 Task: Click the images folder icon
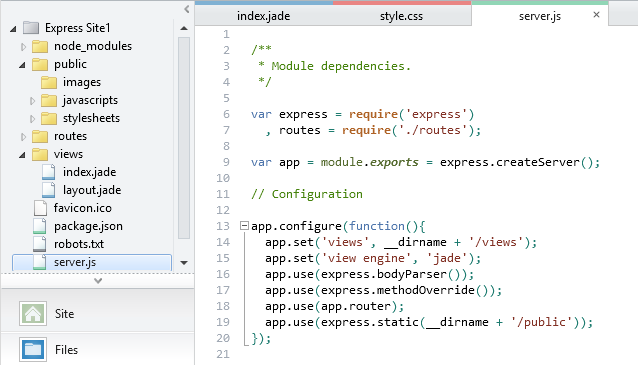49,82
